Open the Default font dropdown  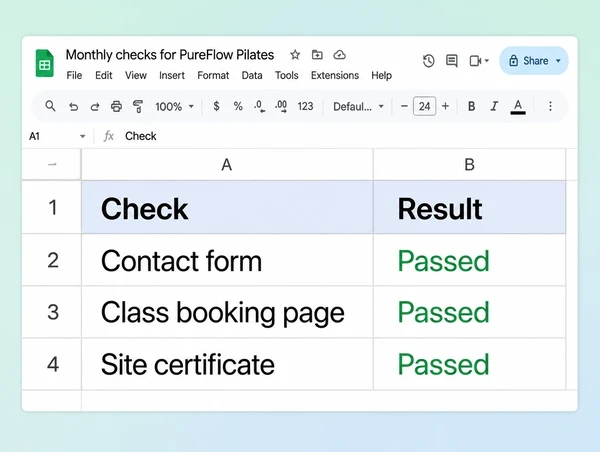coord(359,106)
